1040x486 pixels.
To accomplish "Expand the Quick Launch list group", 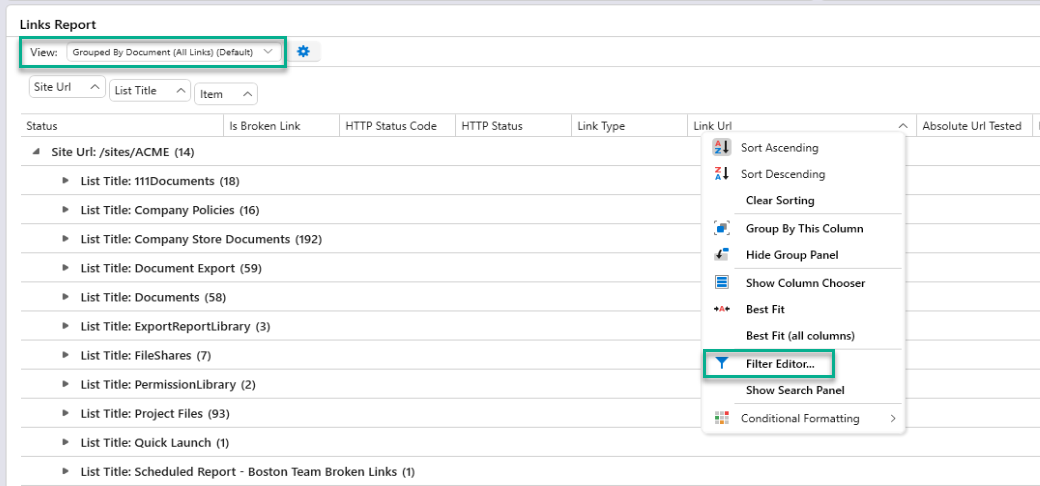I will coord(66,442).
